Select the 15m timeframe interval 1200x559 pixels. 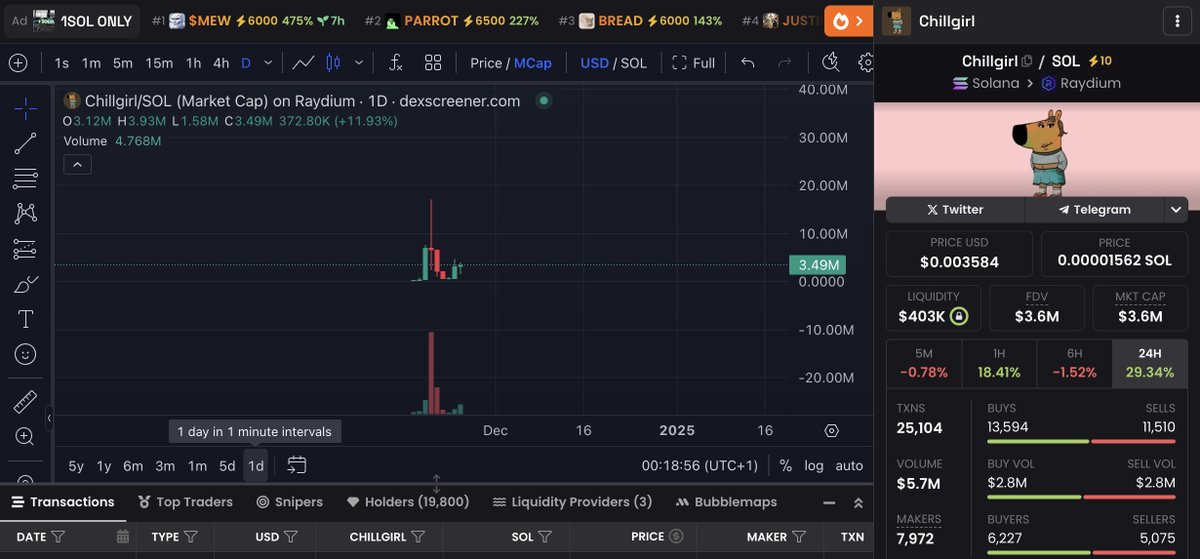click(x=159, y=63)
